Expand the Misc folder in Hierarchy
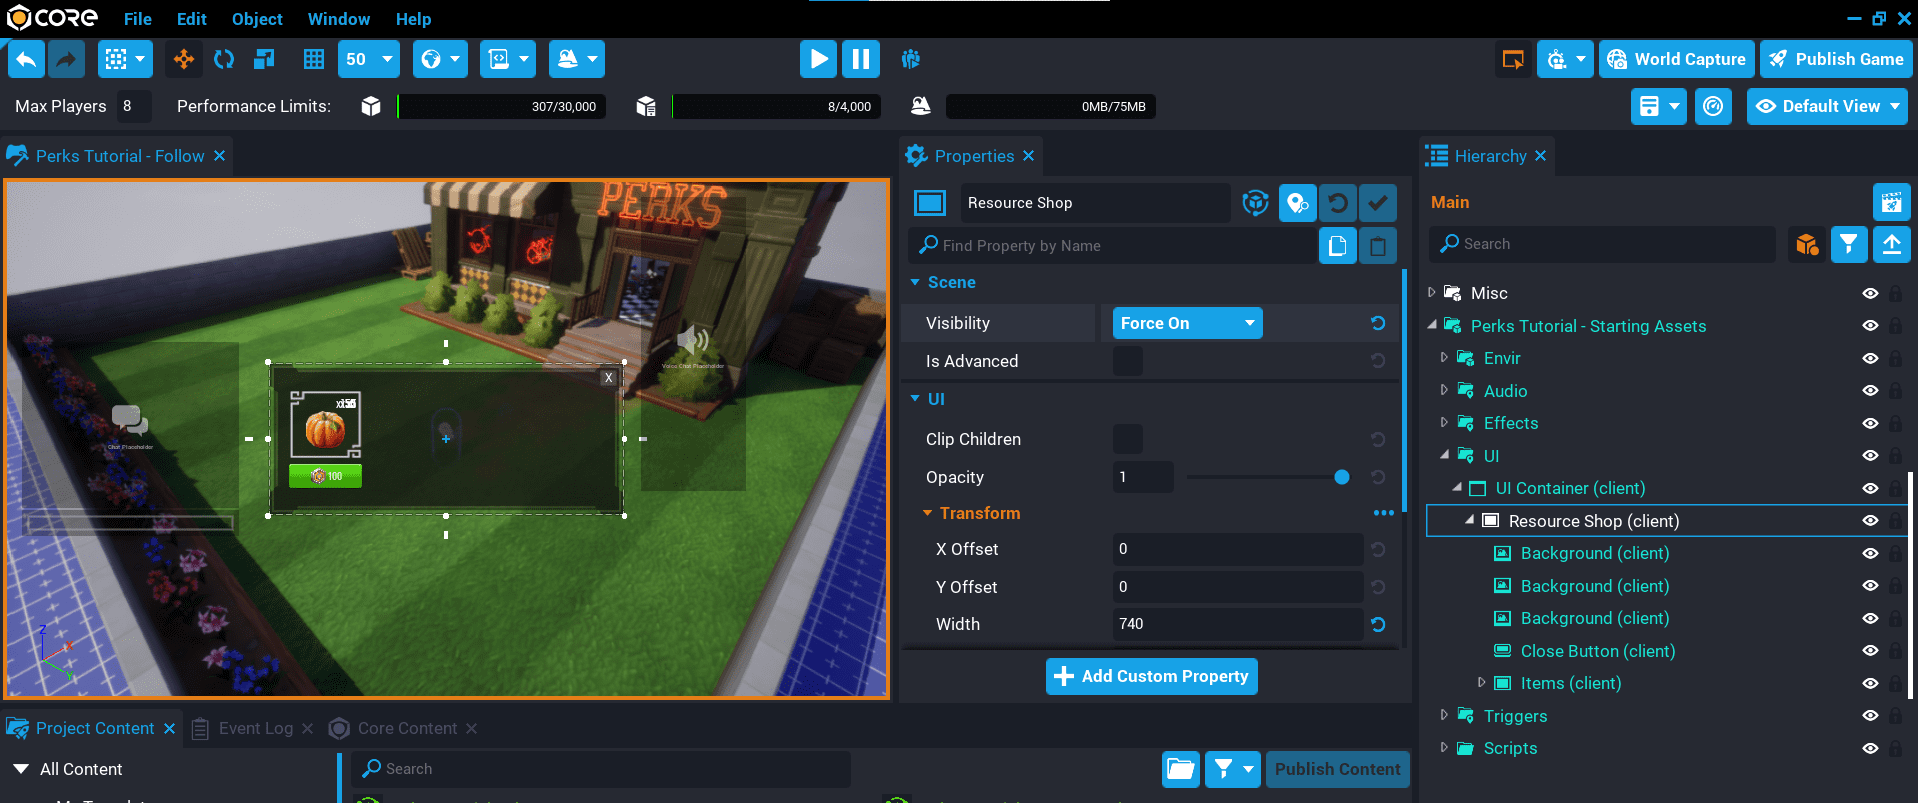Screen dimensions: 1918x803 tap(1432, 293)
